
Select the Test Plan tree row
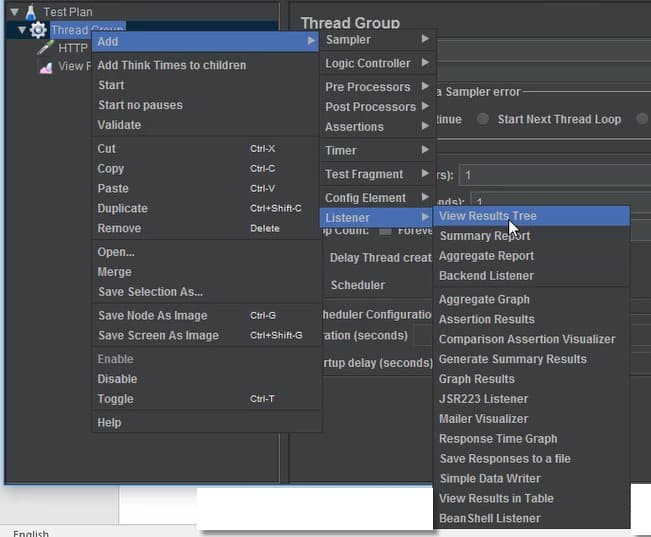[68, 12]
